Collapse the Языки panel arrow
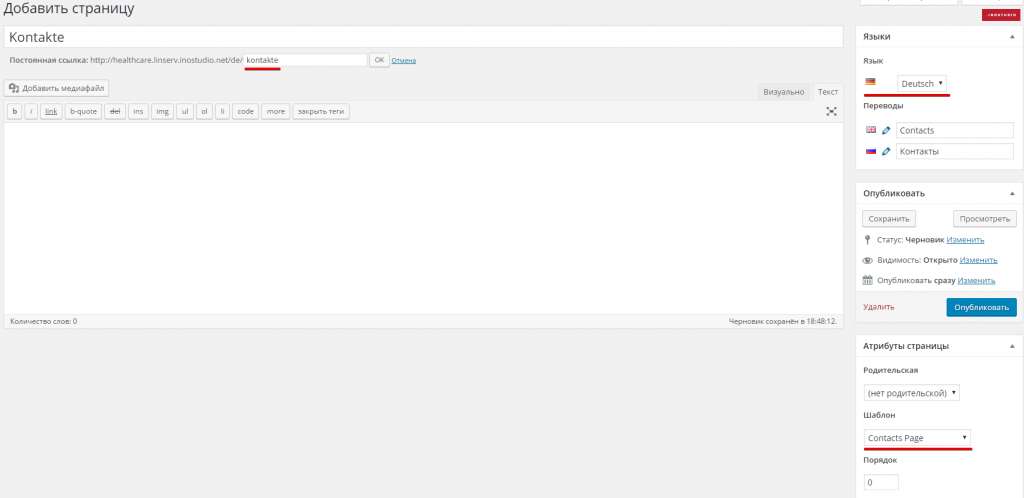Viewport: 1024px width, 498px height. tap(1011, 37)
